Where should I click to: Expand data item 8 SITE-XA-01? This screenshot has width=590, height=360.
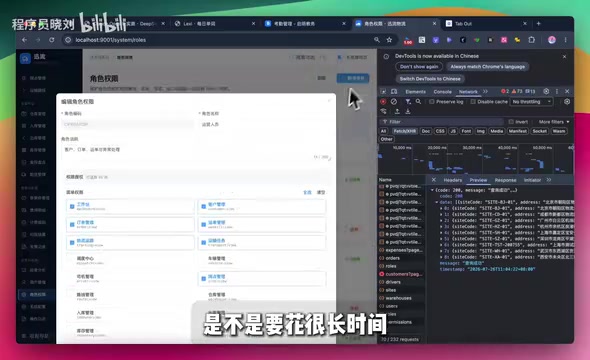(x=441, y=257)
